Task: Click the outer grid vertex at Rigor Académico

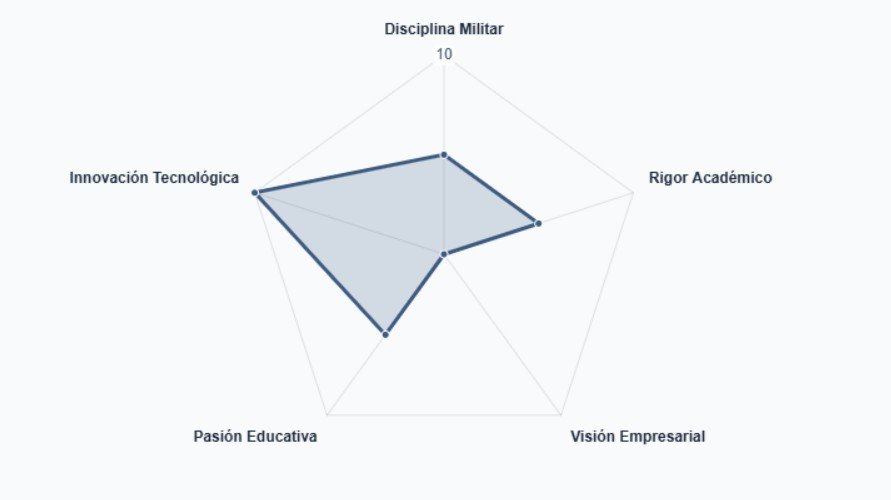Action: (x=633, y=193)
